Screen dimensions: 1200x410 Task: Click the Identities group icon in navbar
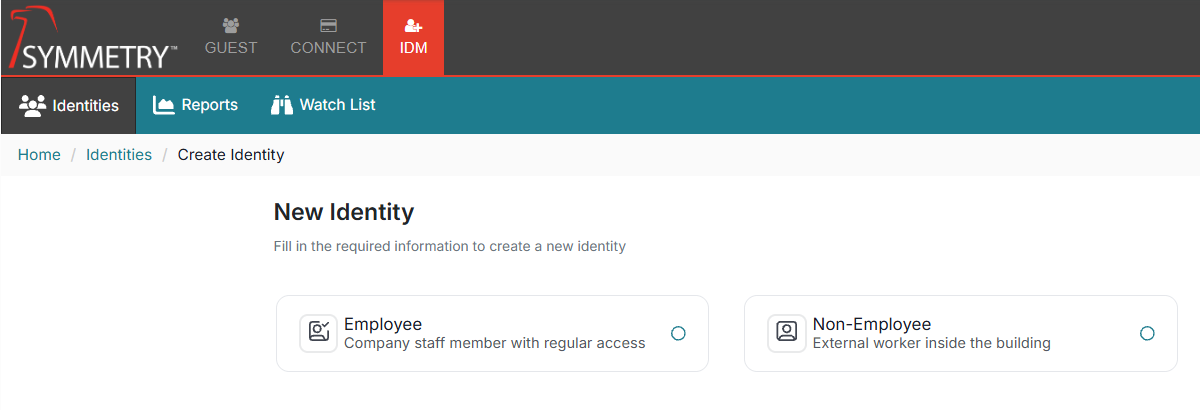point(33,105)
